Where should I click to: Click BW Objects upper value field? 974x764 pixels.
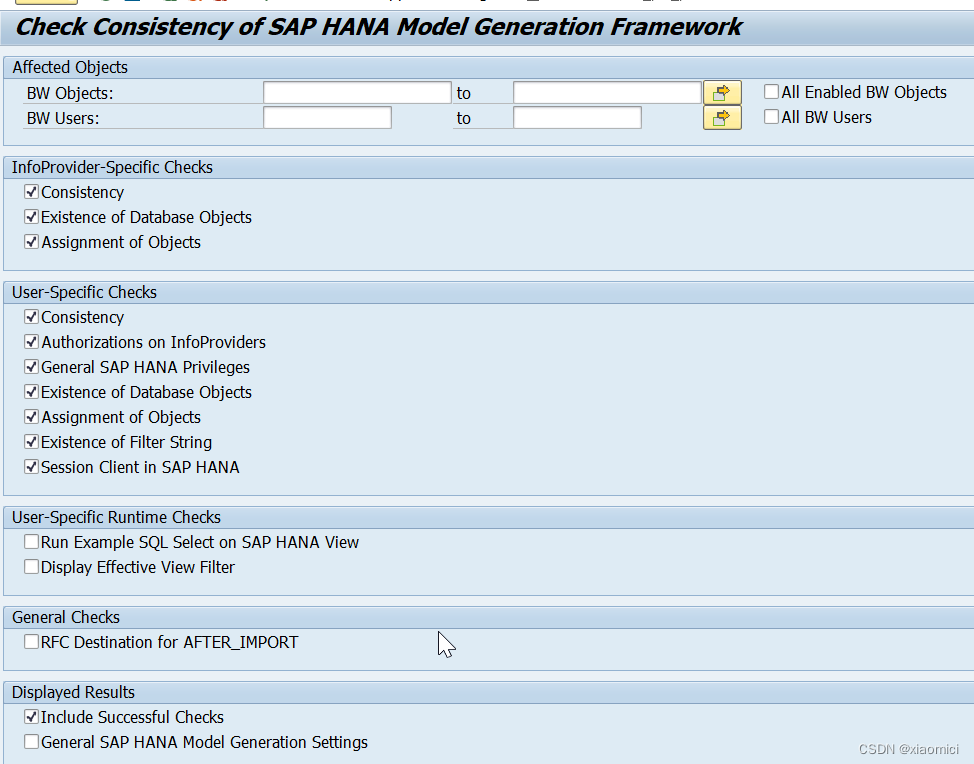pos(607,93)
